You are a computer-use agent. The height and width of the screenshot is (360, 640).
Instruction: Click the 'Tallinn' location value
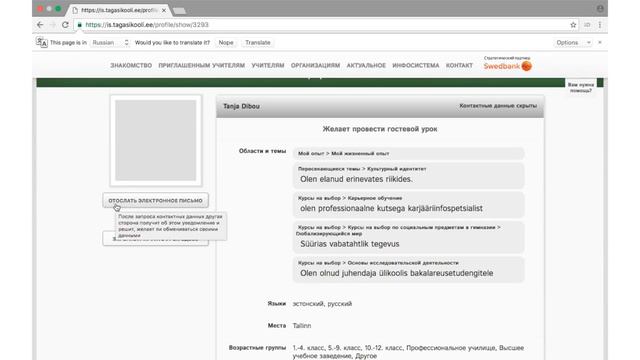click(x=302, y=326)
